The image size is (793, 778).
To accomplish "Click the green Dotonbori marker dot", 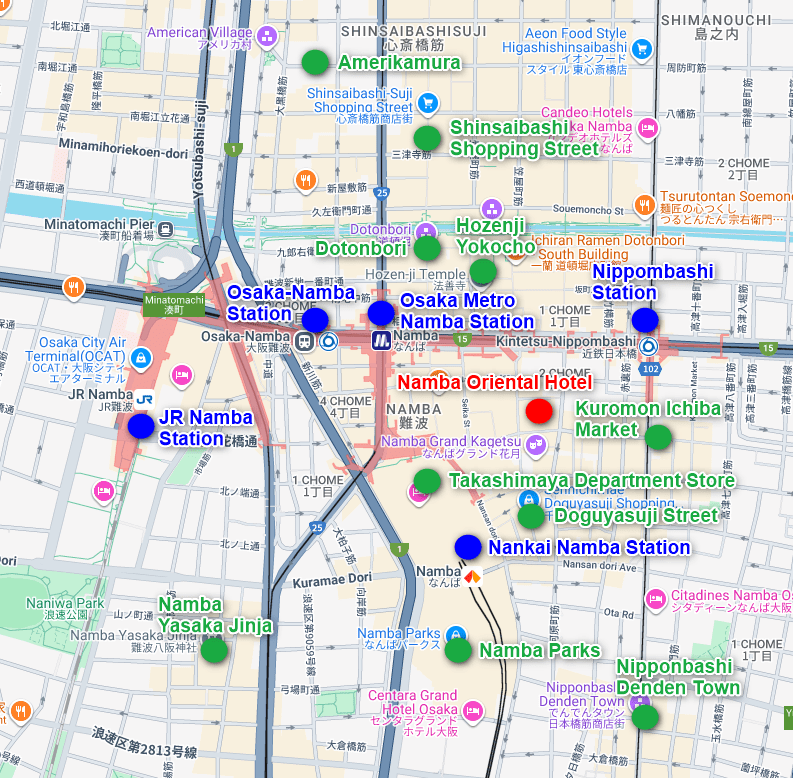I will 427,248.
